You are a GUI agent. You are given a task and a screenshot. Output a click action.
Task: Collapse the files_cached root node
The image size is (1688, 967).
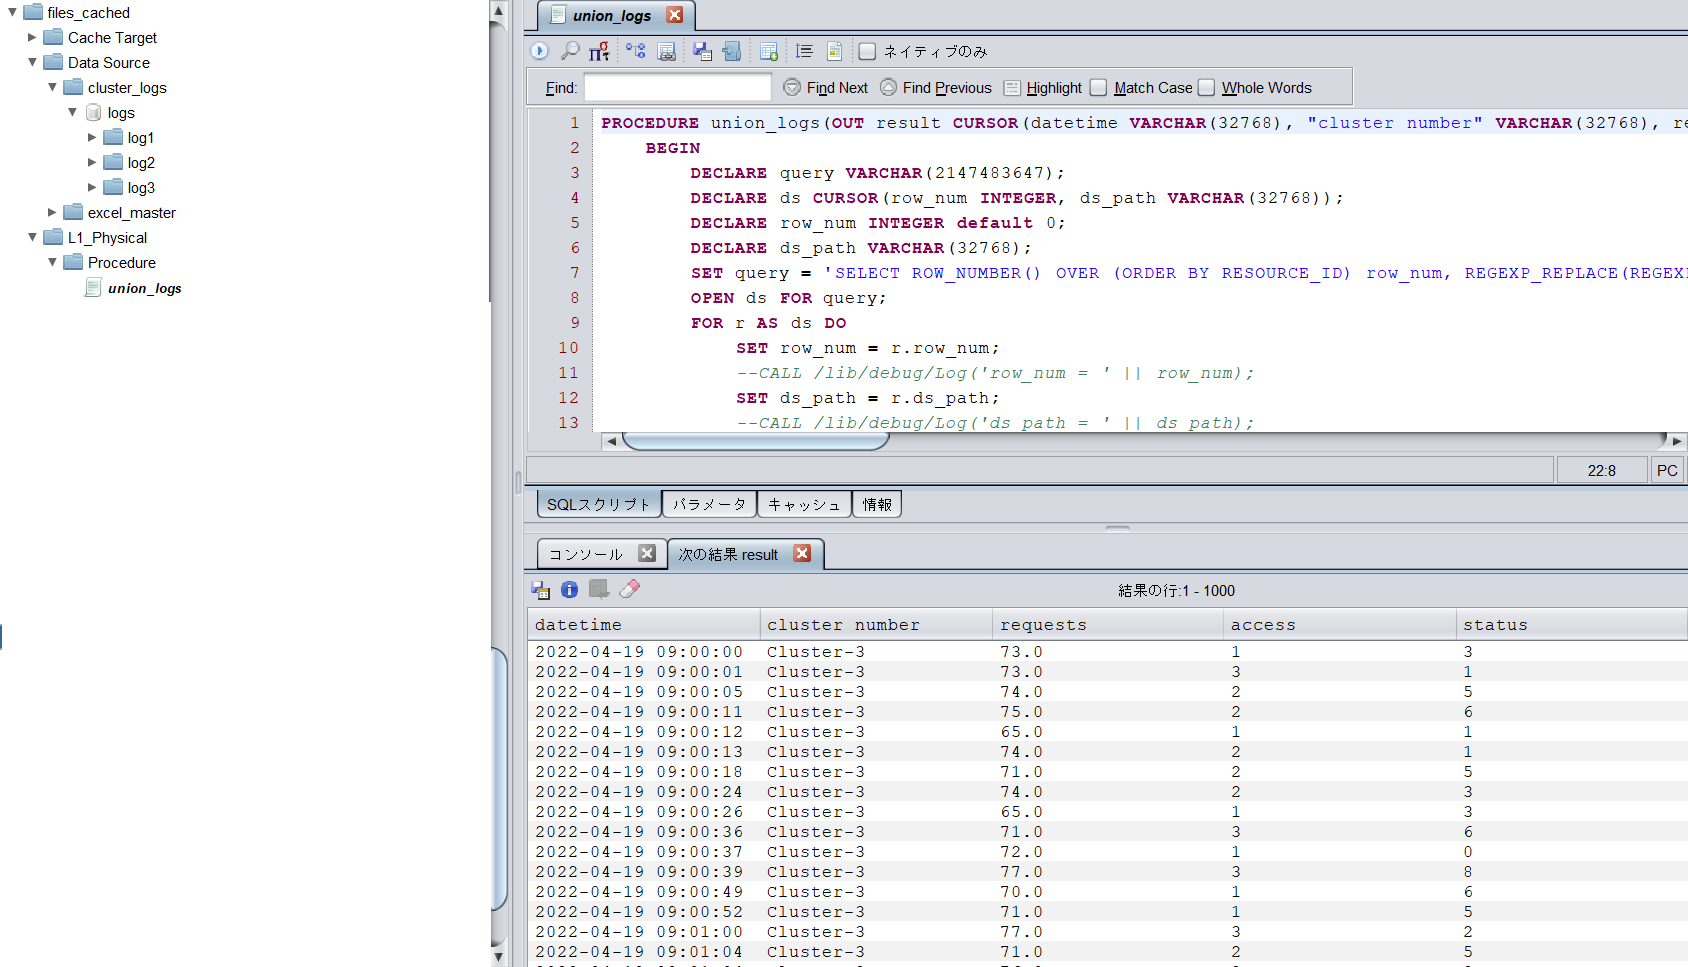pyautogui.click(x=12, y=12)
